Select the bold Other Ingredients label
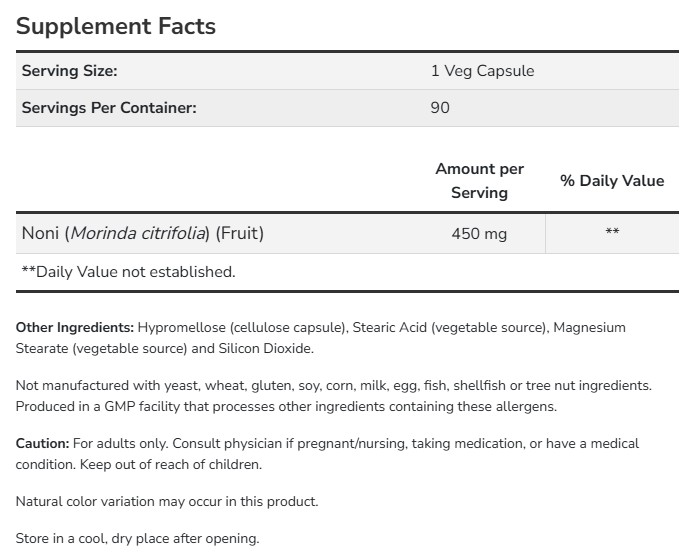The height and width of the screenshot is (557, 692). pyautogui.click(x=75, y=328)
